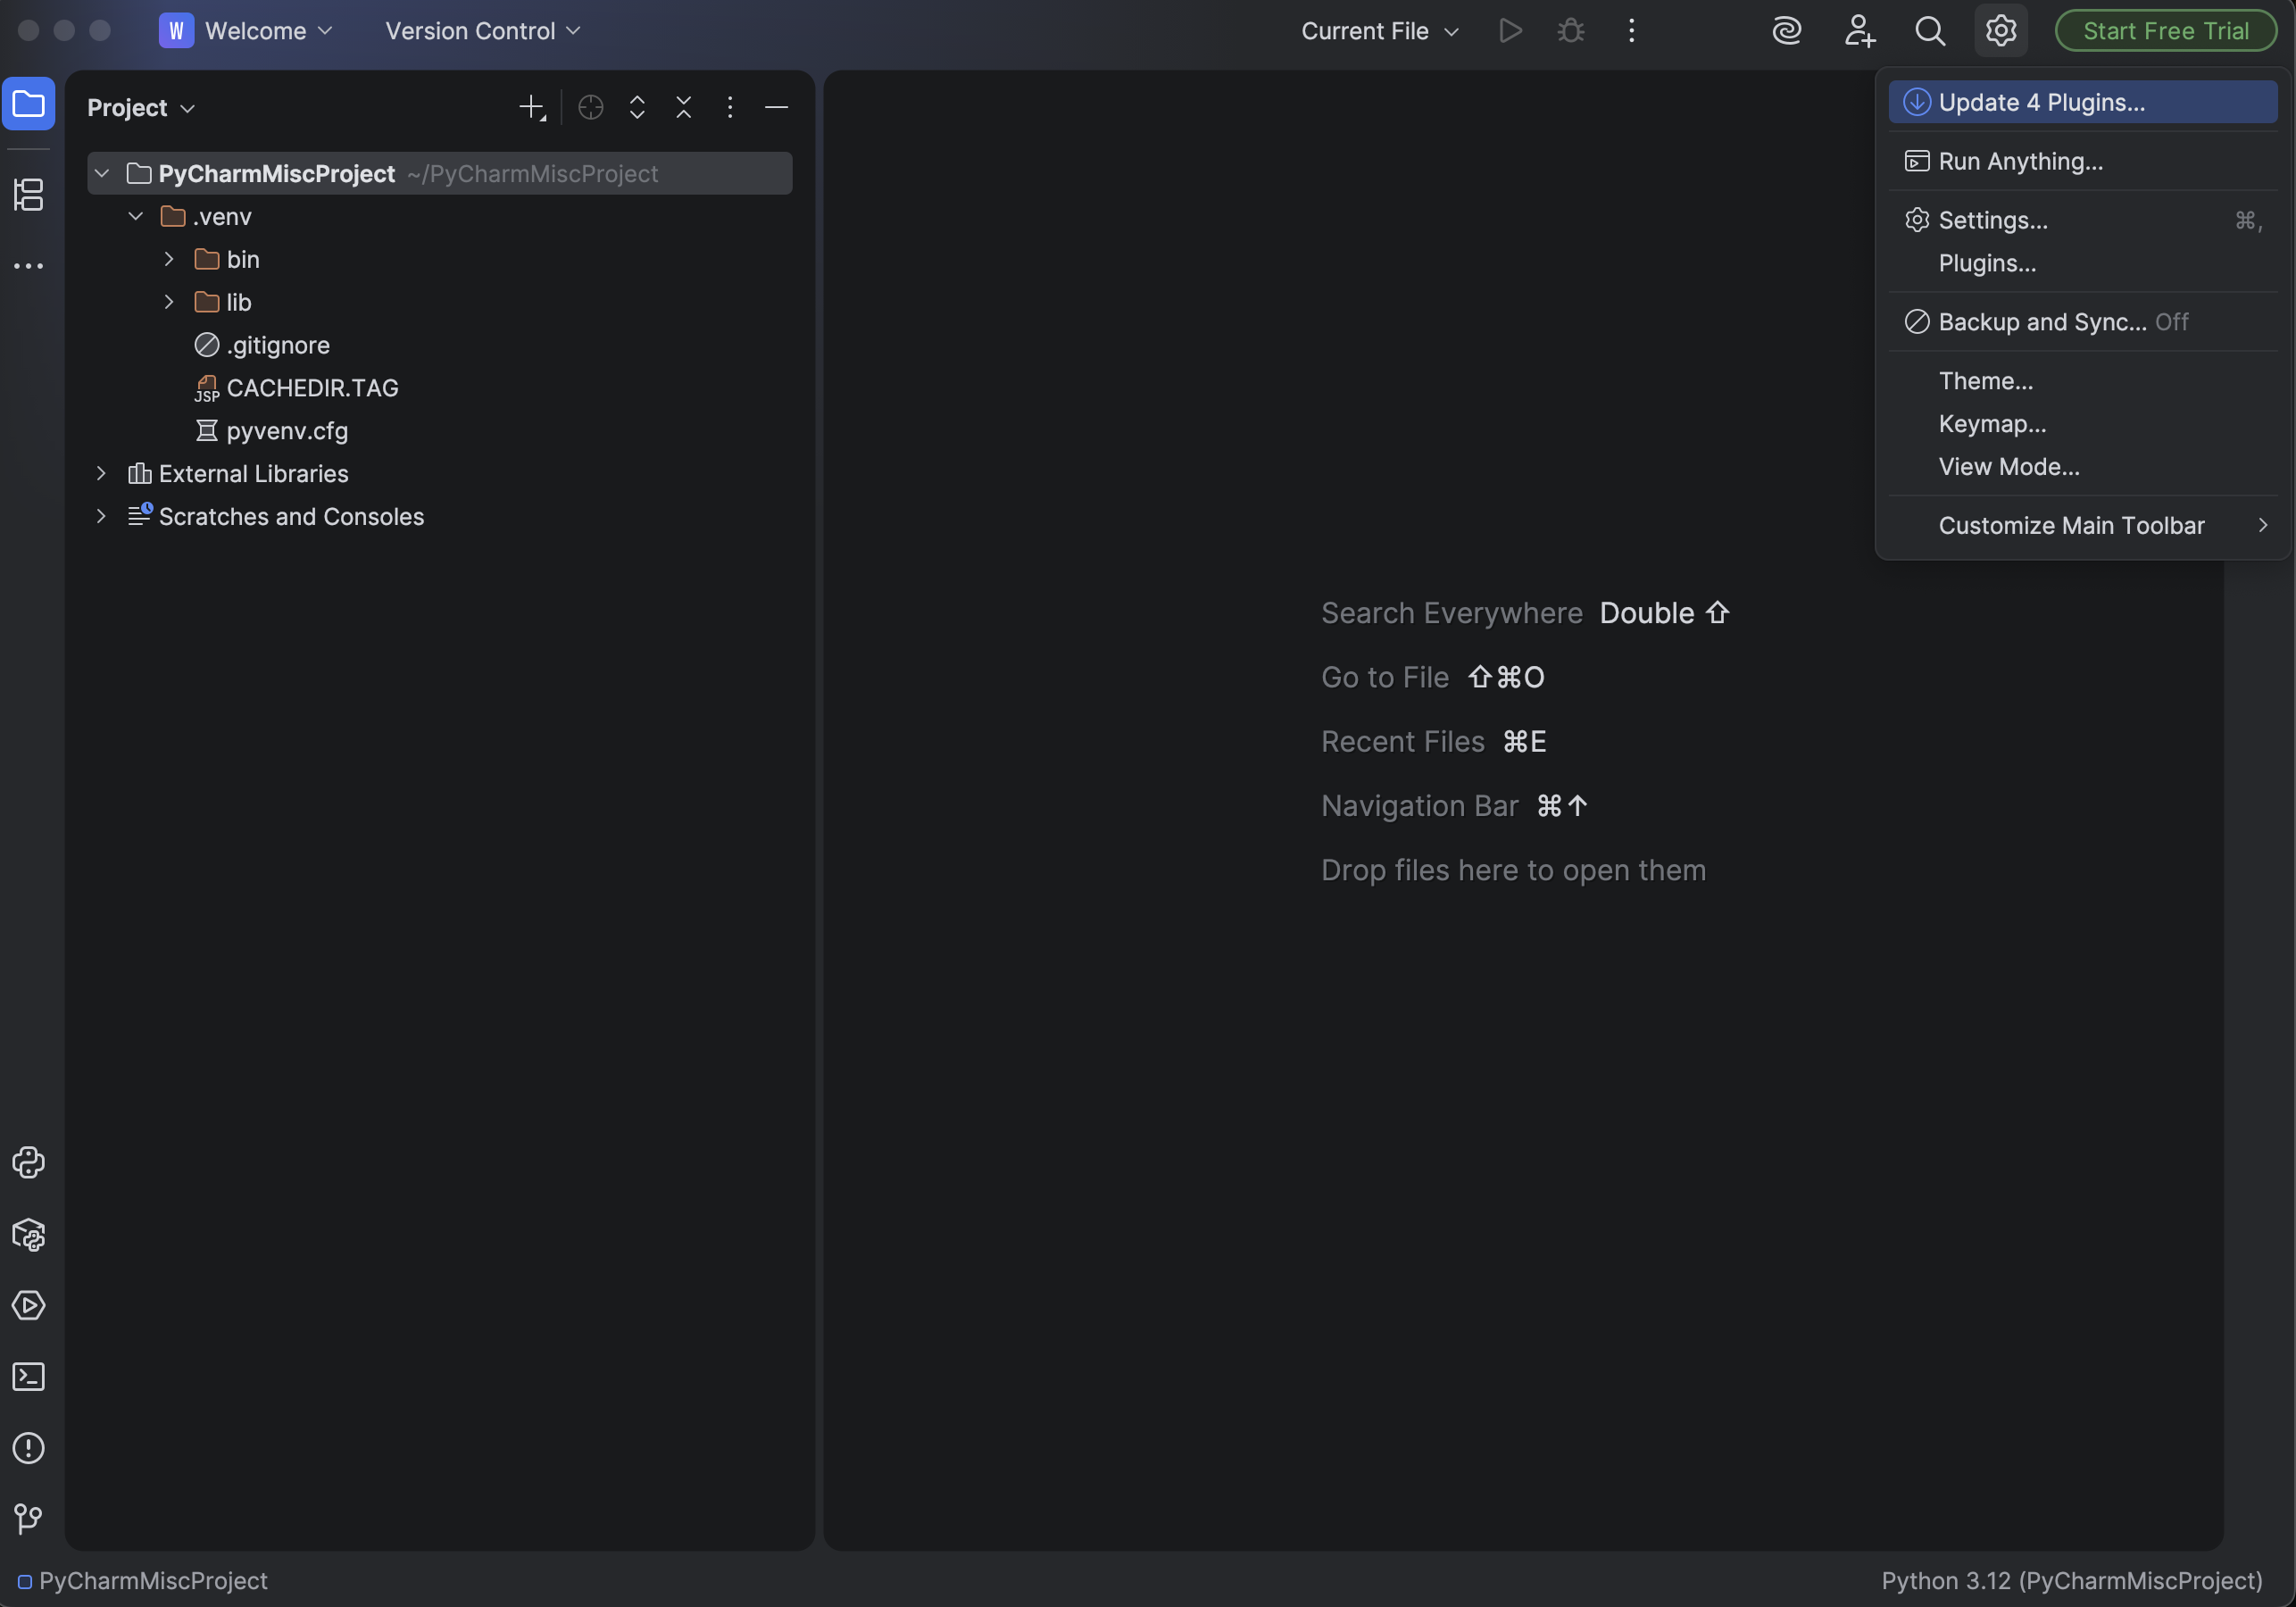
Task: Collapse the .venv folder
Action: point(136,216)
